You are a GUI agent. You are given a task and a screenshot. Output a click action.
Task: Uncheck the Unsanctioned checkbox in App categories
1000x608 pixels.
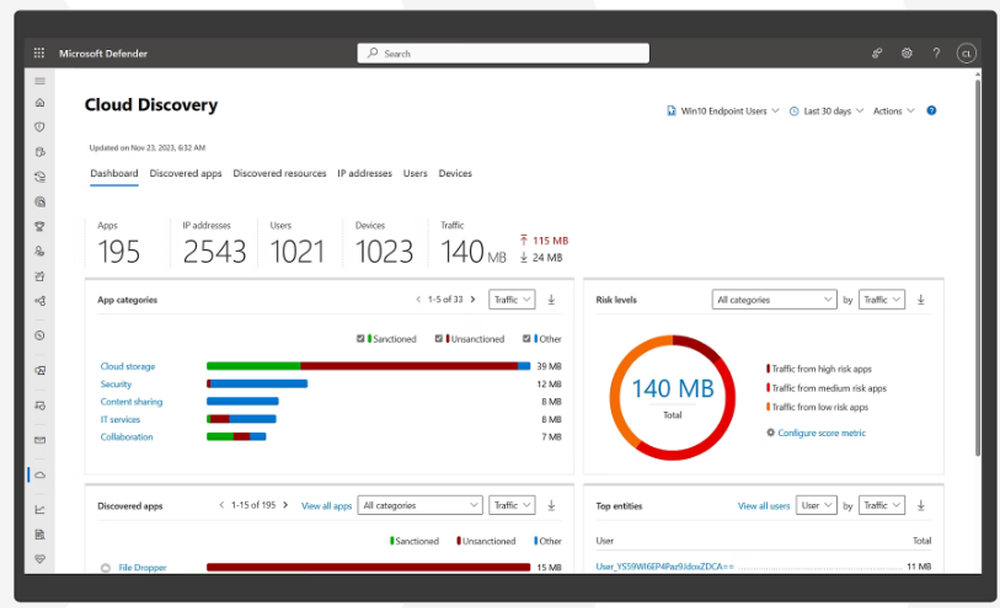pyautogui.click(x=439, y=339)
